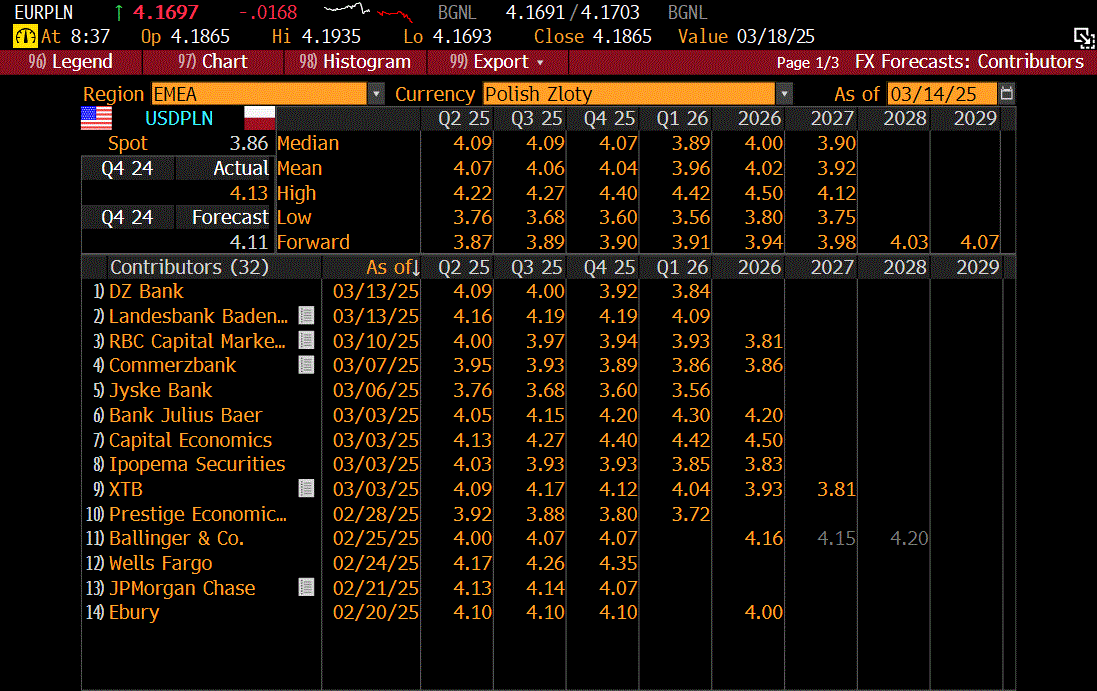1097x691 pixels.
Task: Sort contributors by the As of column
Action: [x=392, y=266]
